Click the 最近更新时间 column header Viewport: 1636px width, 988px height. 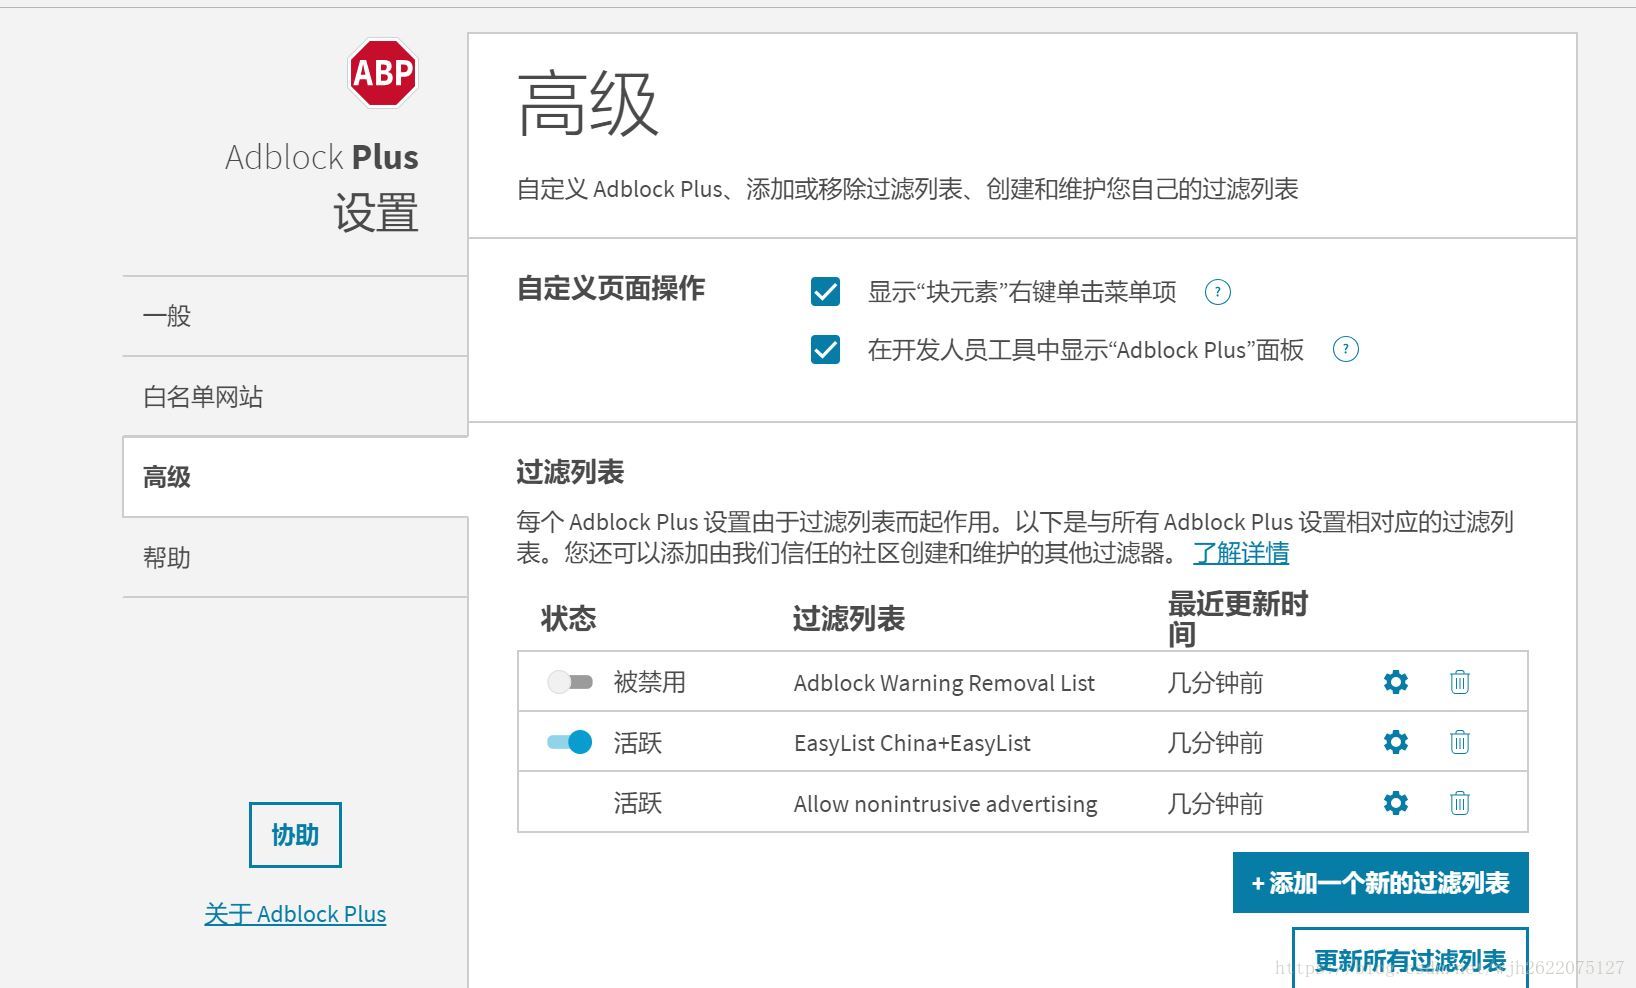pyautogui.click(x=1238, y=619)
